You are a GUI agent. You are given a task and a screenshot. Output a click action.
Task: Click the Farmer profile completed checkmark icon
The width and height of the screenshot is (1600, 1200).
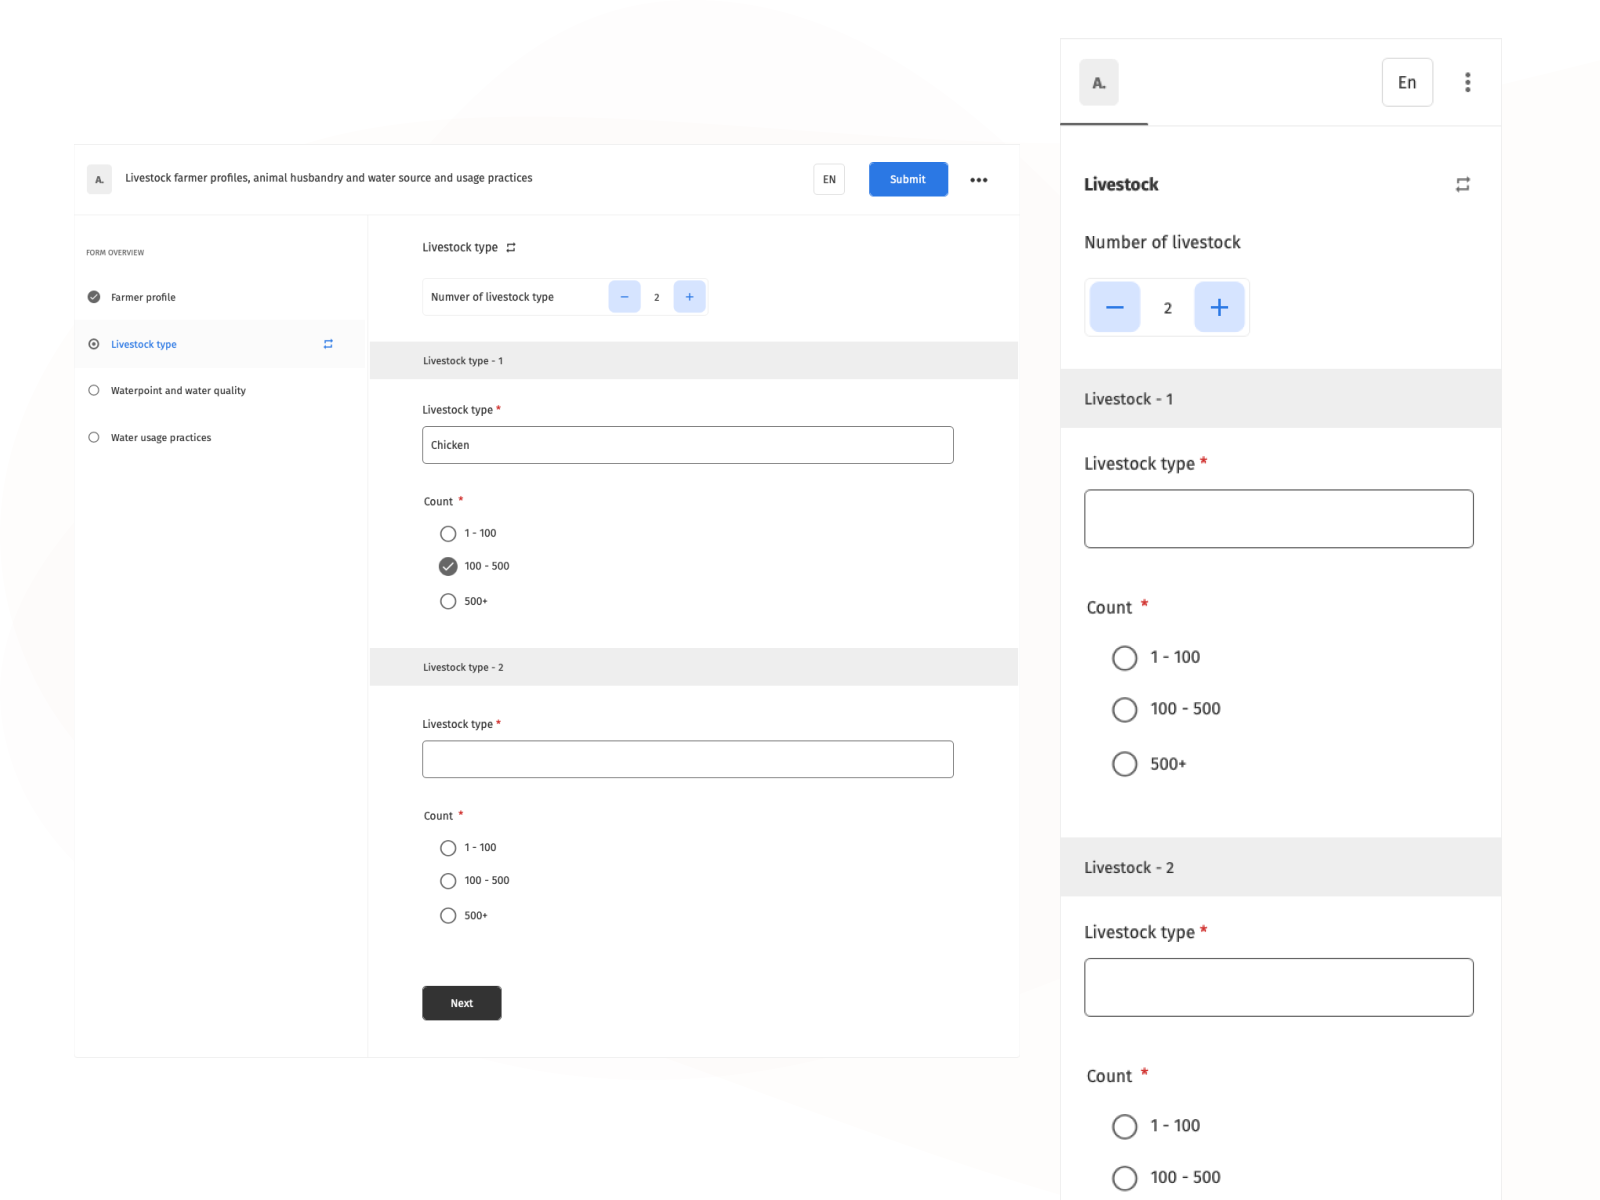click(x=93, y=297)
